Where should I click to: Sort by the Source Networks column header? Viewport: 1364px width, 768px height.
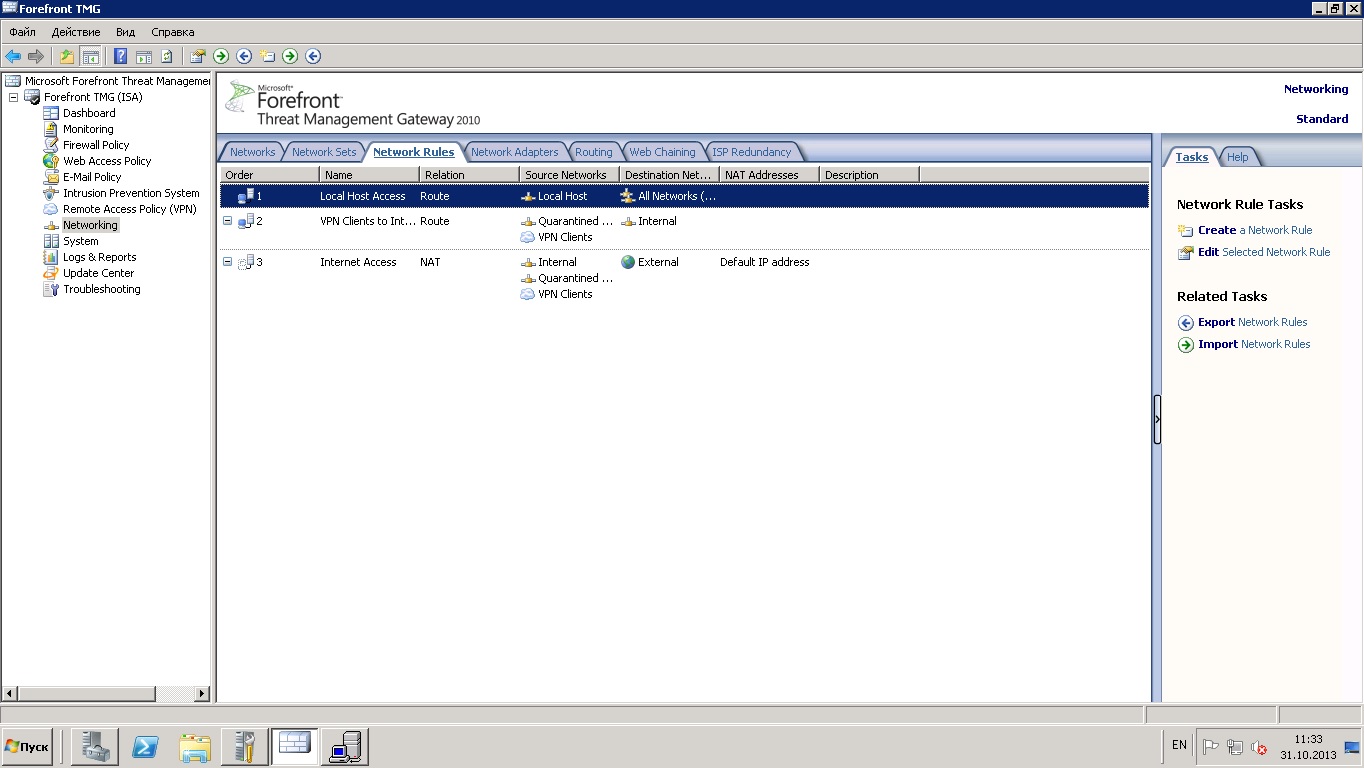pos(569,175)
